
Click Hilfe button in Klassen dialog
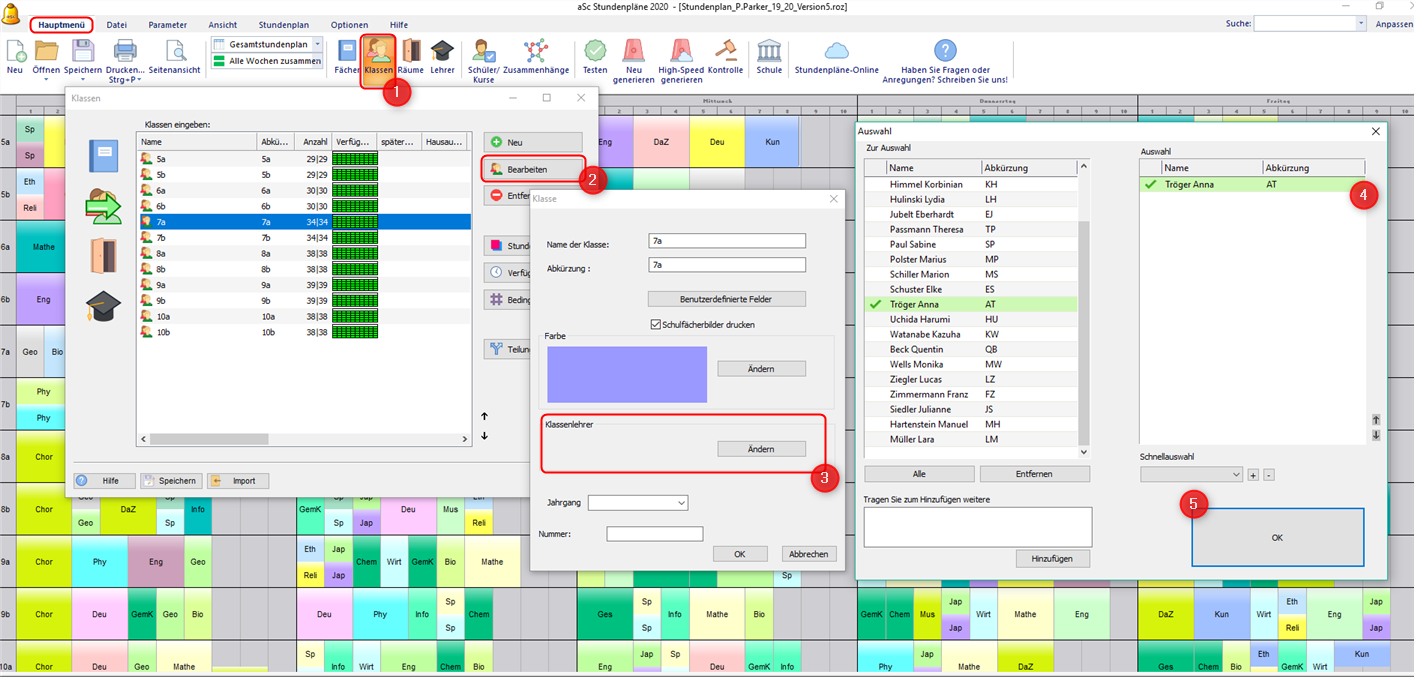tap(103, 481)
